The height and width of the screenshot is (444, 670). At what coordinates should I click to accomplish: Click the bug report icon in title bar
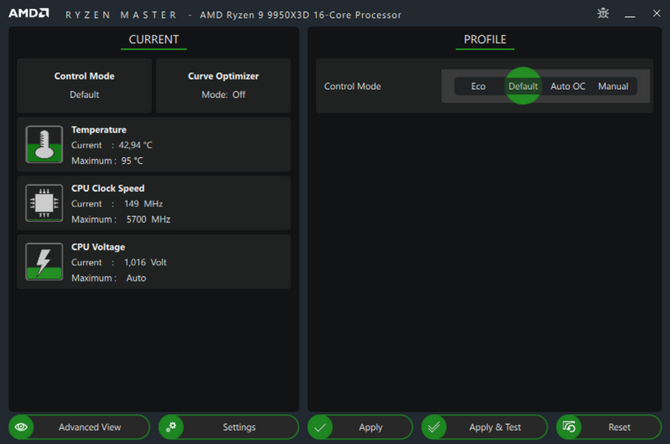[x=603, y=14]
